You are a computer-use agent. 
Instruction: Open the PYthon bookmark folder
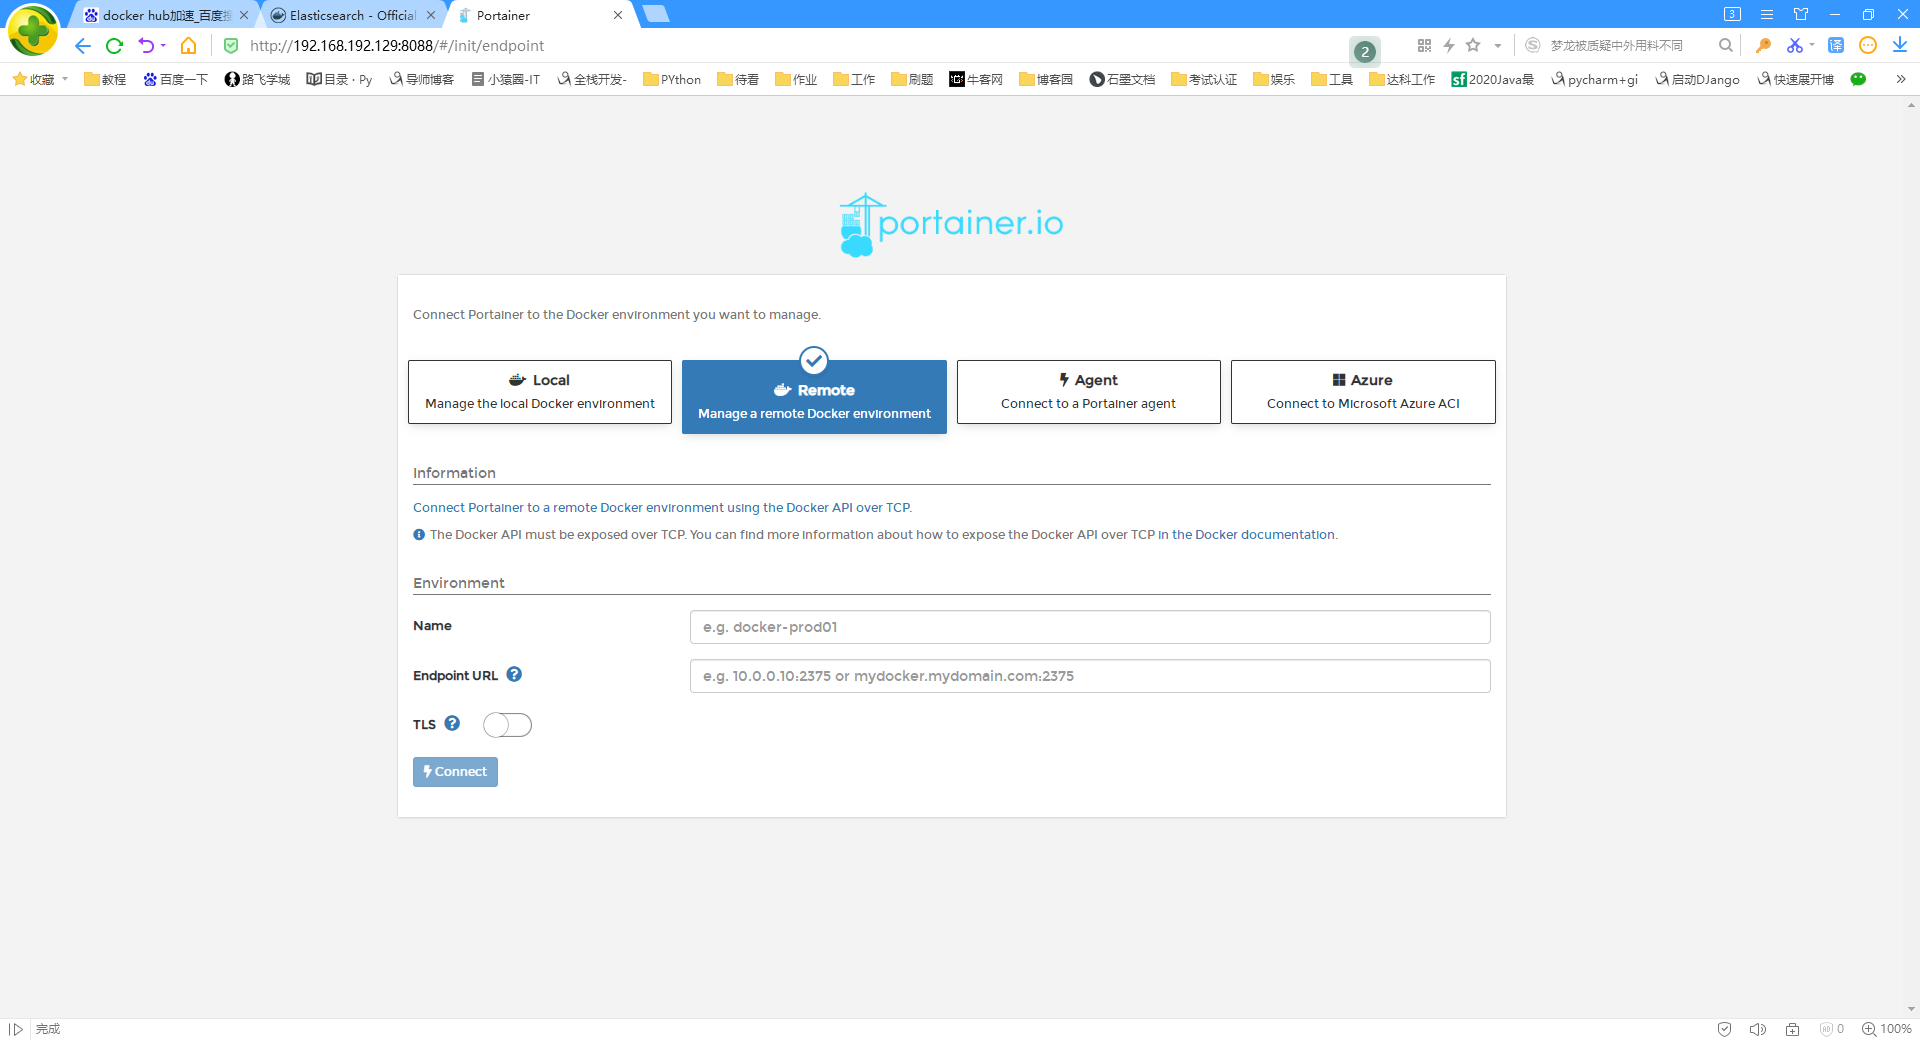(x=672, y=79)
